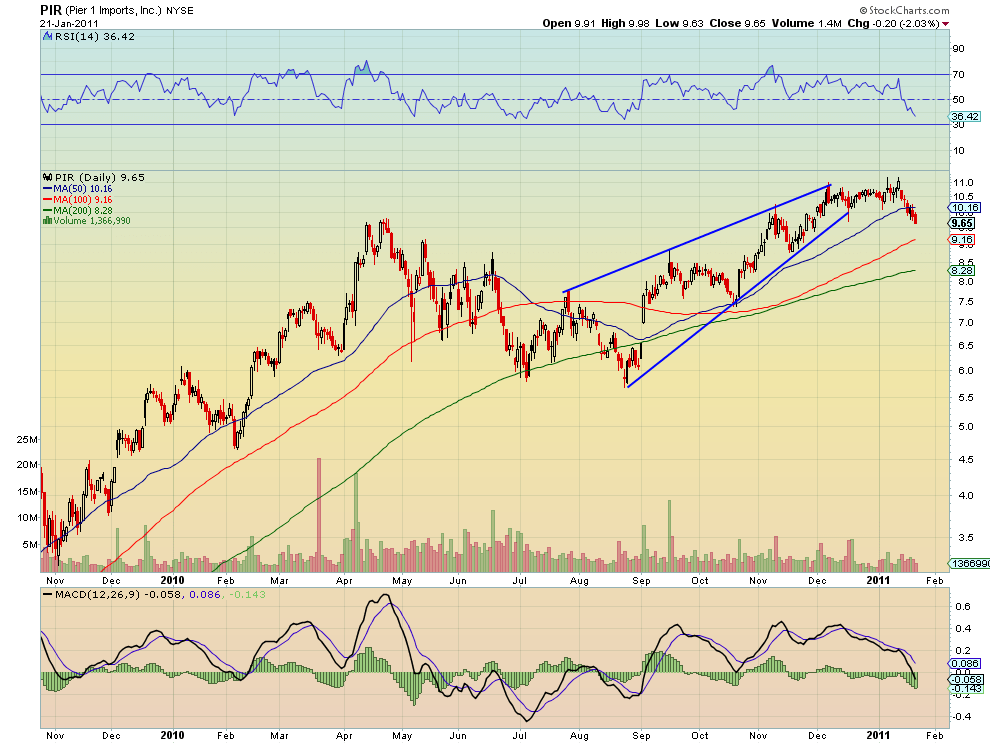Click the Jul label on price chart date axis
Screen dimensions: 990x744
click(x=520, y=580)
